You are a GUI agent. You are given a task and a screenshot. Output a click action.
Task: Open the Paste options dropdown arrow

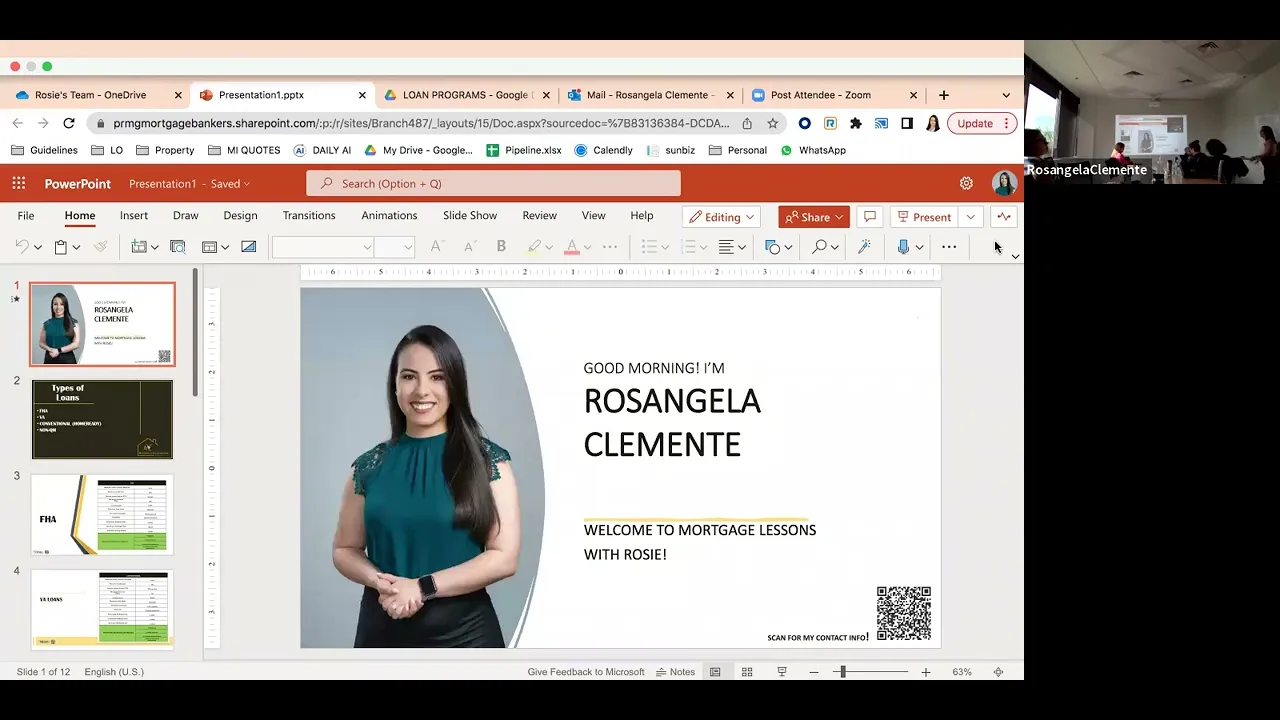76,247
